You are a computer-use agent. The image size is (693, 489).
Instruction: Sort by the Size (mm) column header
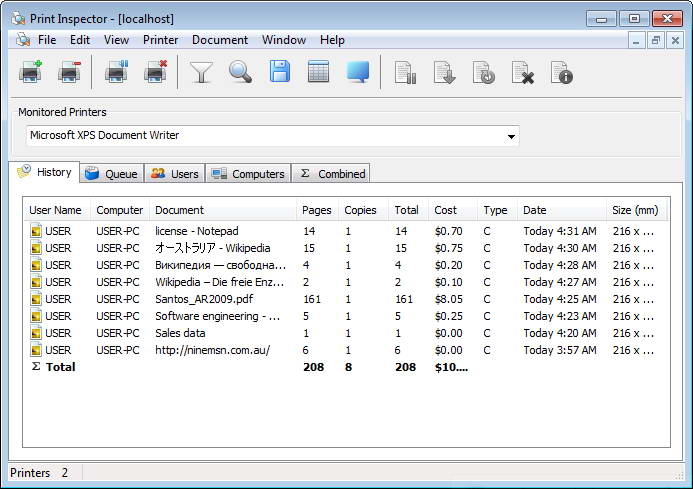[635, 210]
